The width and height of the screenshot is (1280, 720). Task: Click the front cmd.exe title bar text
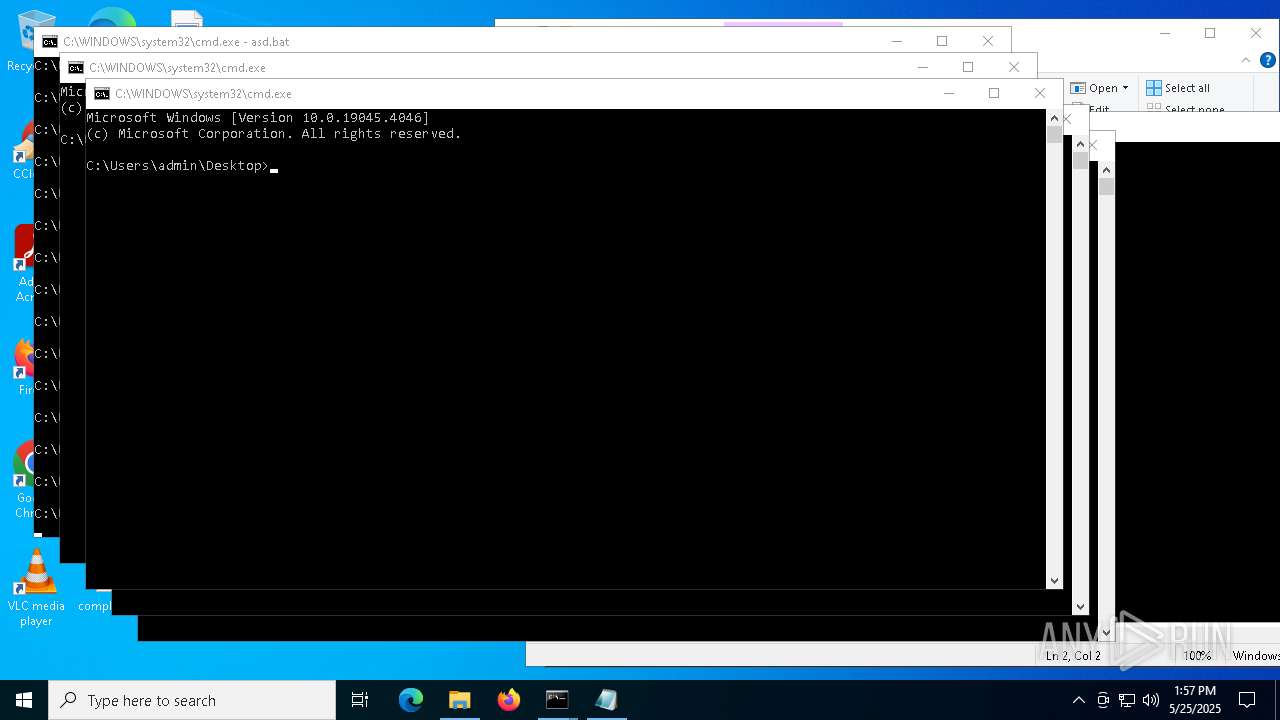[203, 94]
